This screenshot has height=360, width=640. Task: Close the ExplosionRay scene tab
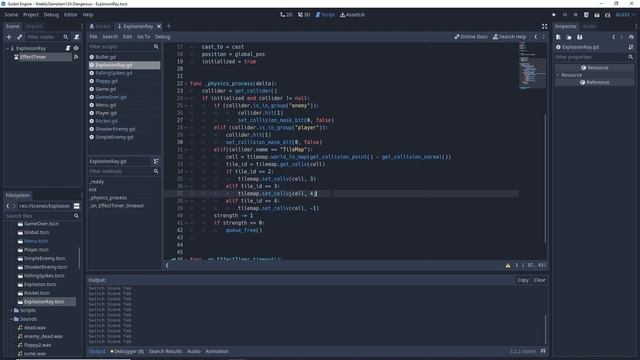[159, 26]
